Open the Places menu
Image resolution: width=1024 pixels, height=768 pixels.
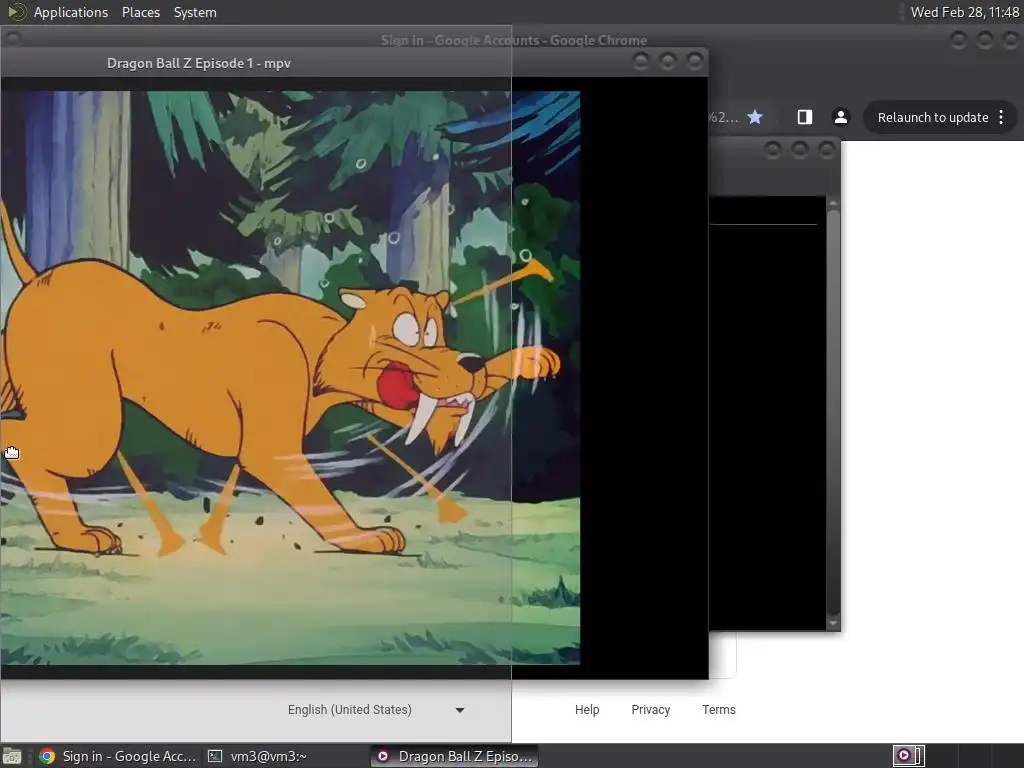coord(140,12)
